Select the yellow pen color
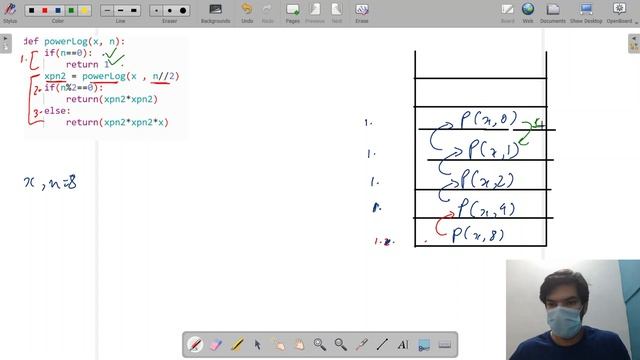The width and height of the screenshot is (640, 360). coord(84,11)
